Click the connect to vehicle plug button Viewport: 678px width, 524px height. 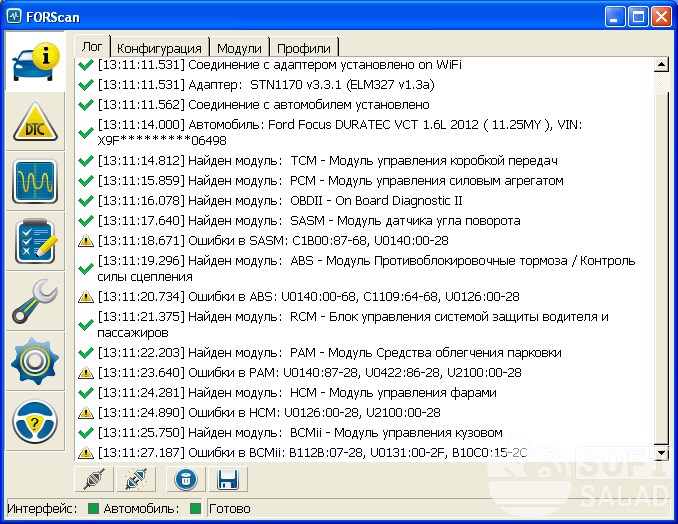tap(93, 480)
